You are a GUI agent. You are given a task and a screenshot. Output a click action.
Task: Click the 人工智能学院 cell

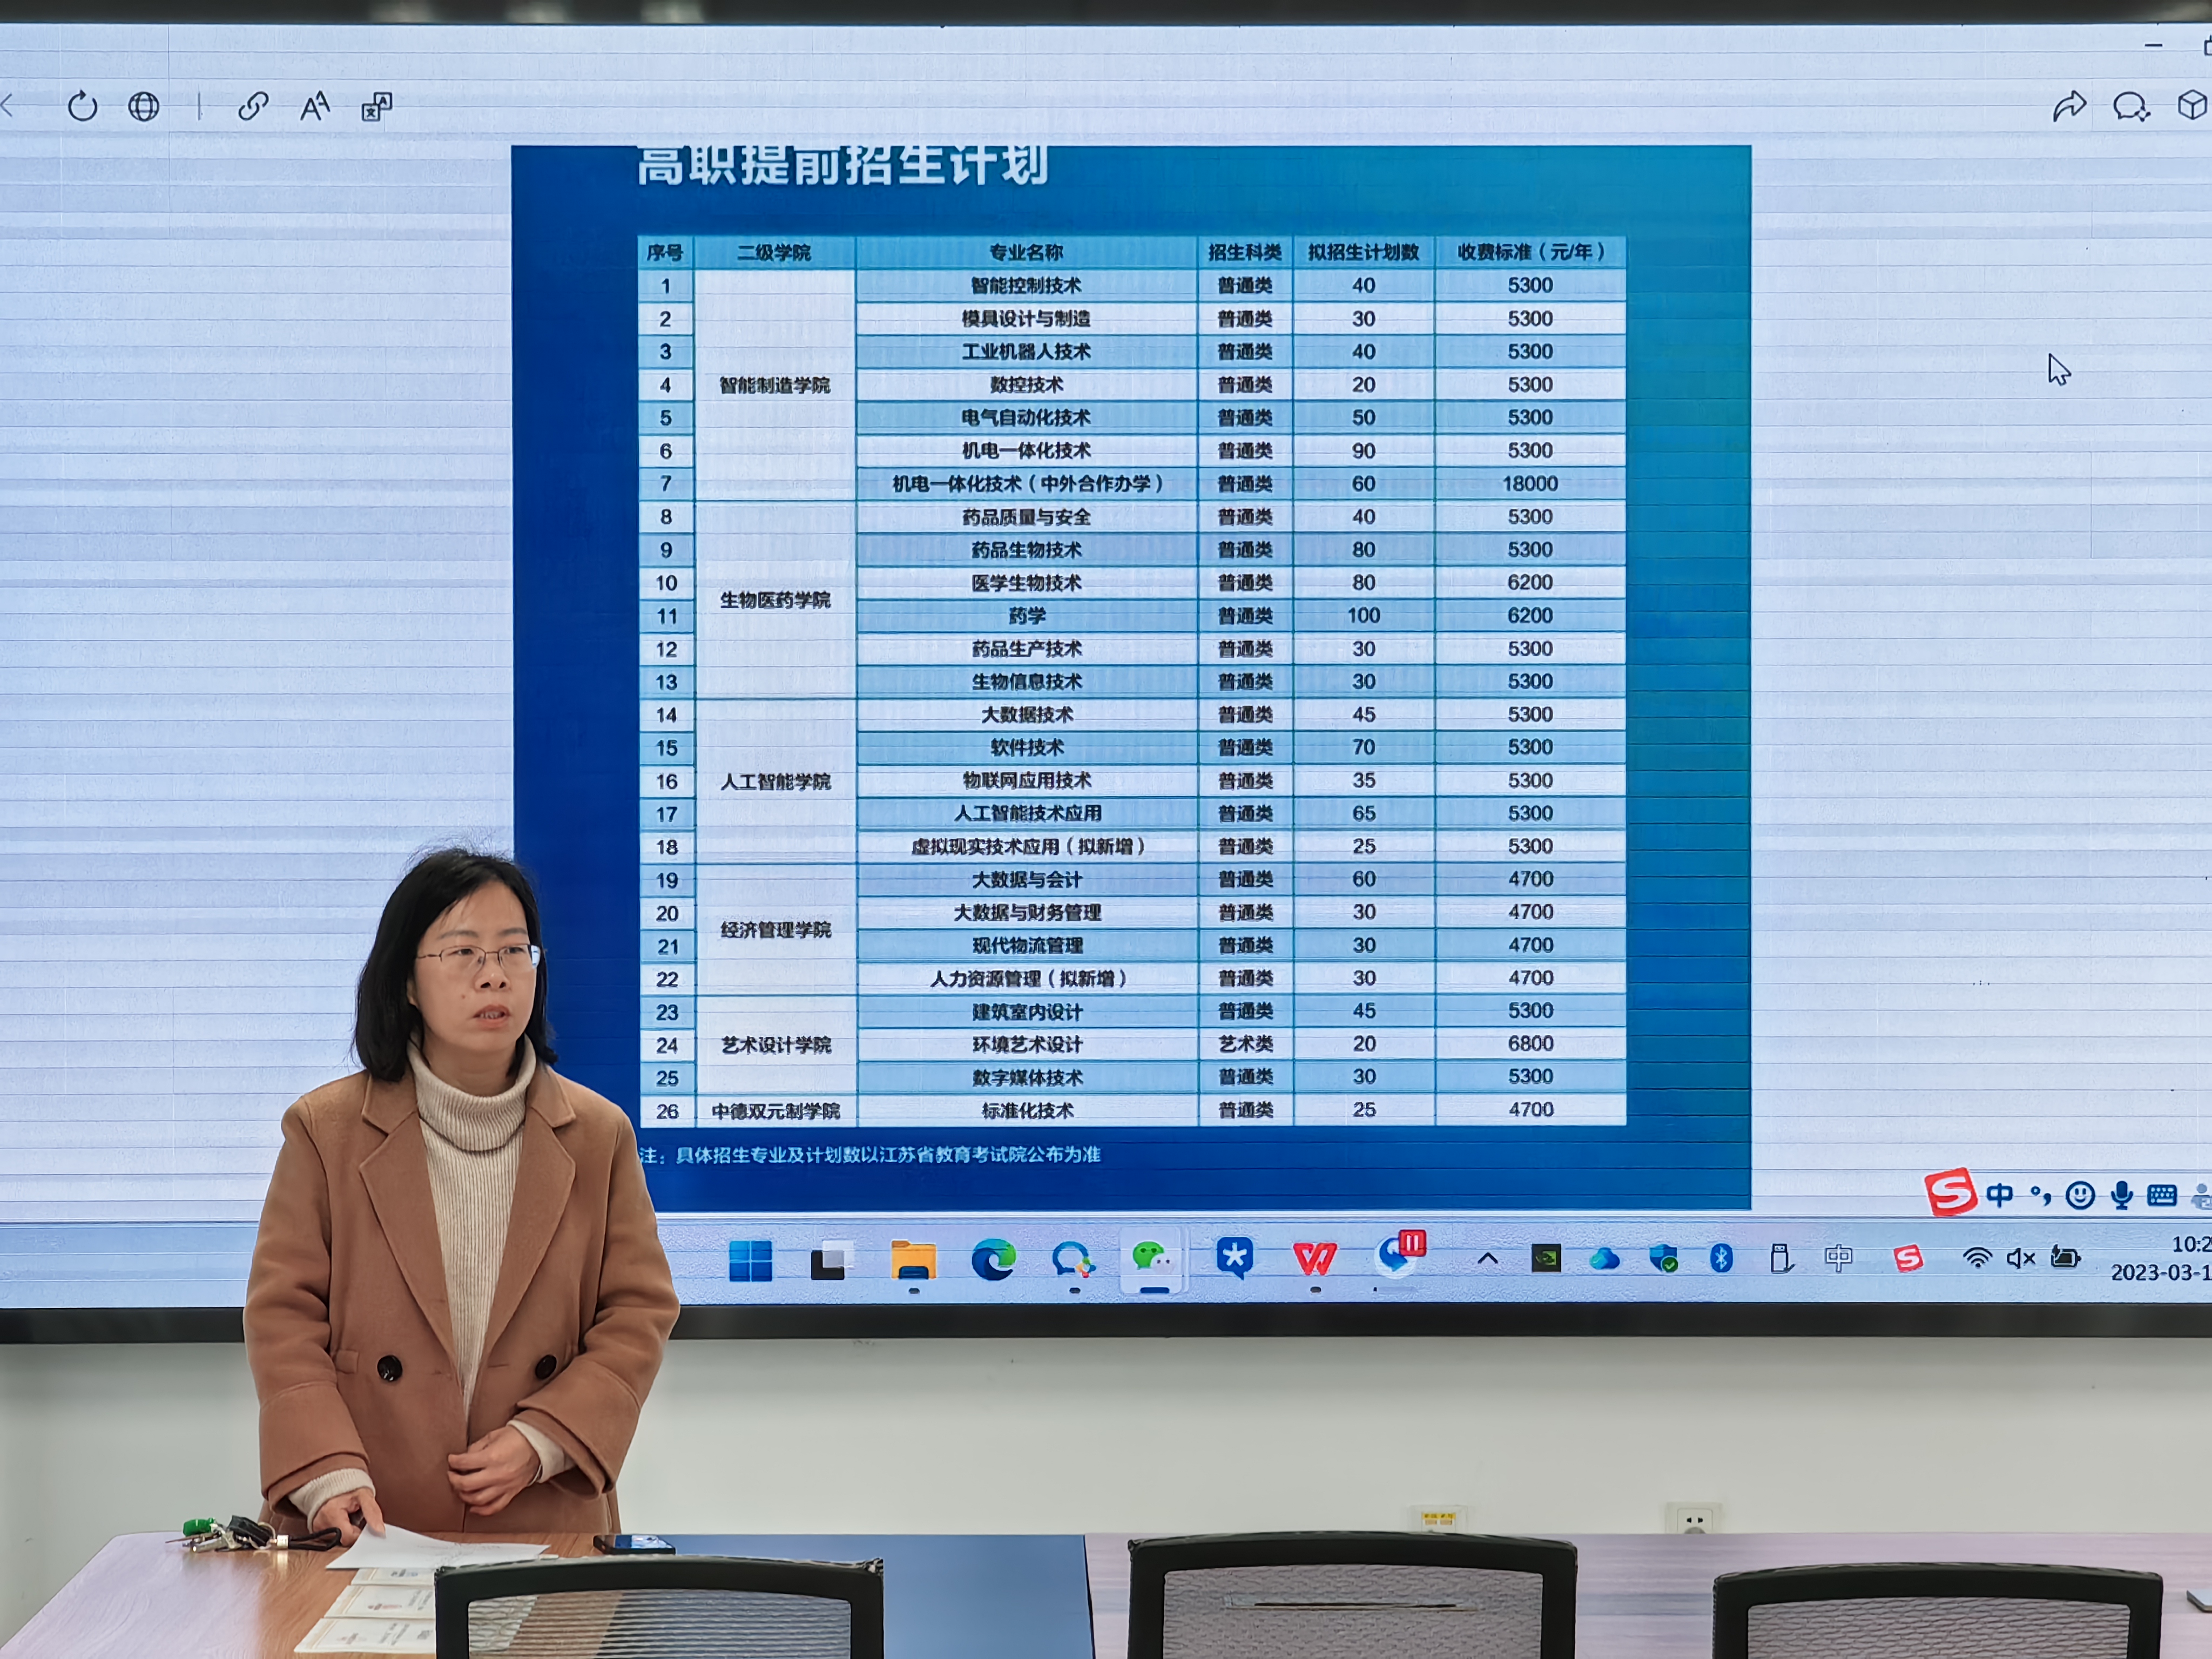(775, 781)
